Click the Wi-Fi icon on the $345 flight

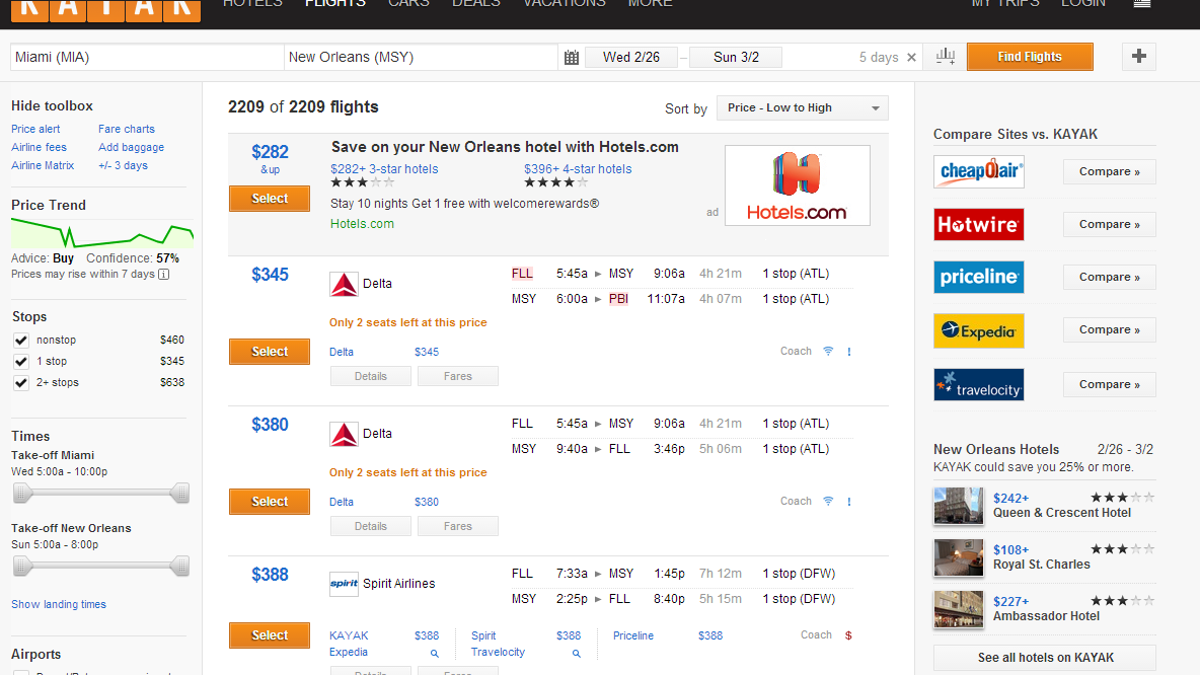pos(828,351)
